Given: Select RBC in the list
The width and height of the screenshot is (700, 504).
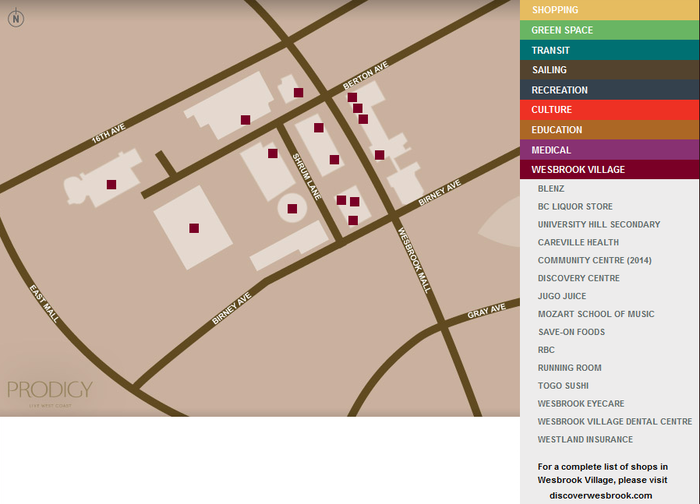Looking at the screenshot, I should 546,350.
